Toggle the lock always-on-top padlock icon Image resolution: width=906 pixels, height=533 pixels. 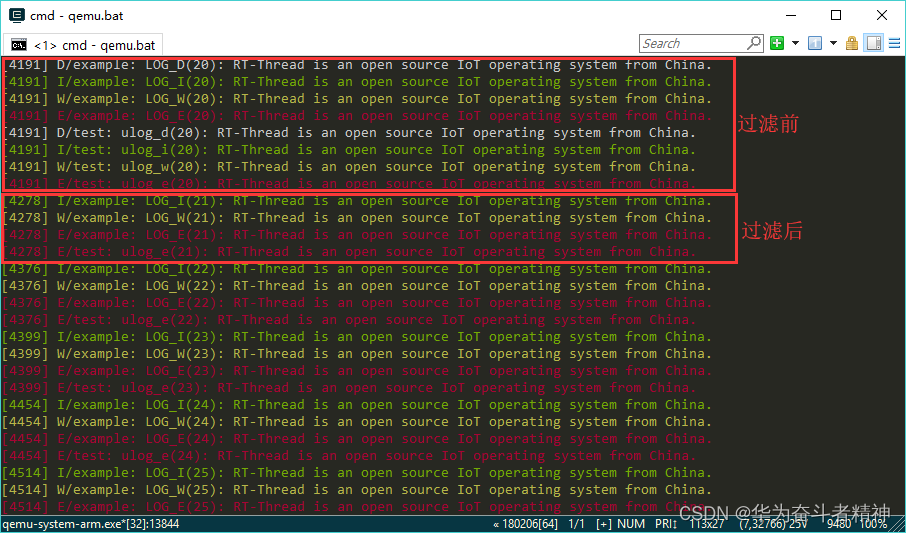[852, 43]
